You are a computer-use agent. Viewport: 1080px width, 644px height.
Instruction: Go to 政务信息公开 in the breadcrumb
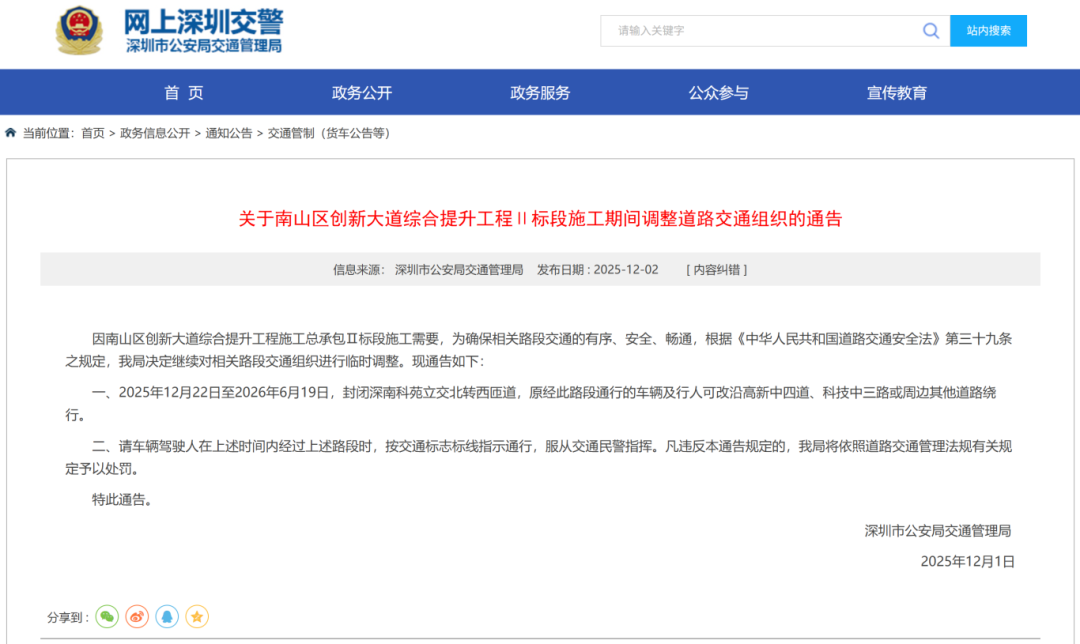tap(155, 133)
